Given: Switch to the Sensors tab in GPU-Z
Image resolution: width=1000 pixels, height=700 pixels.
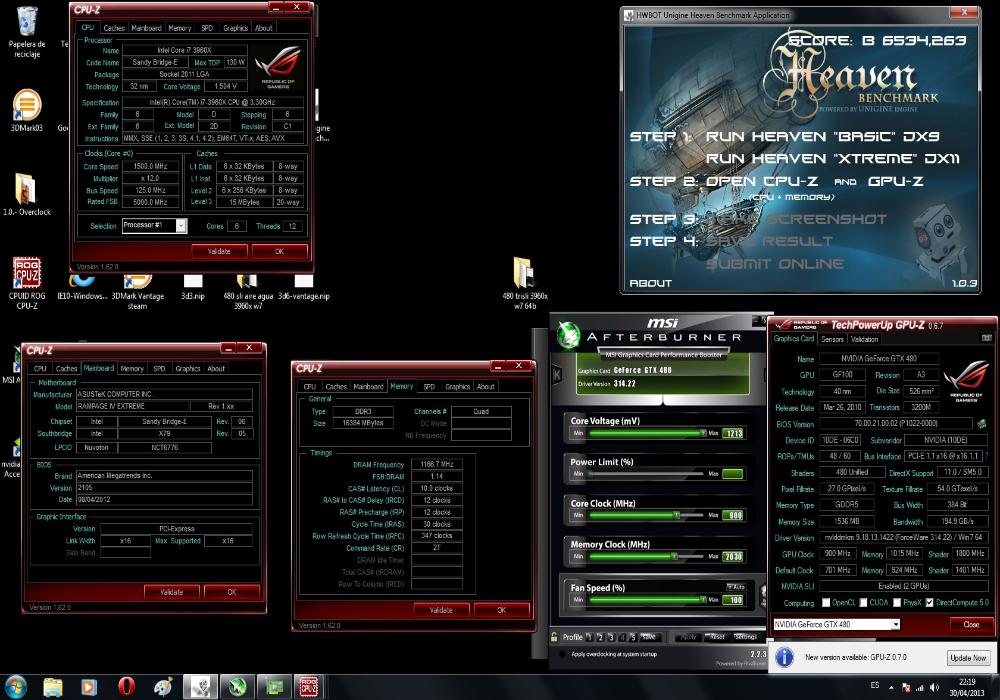Looking at the screenshot, I should tap(832, 339).
